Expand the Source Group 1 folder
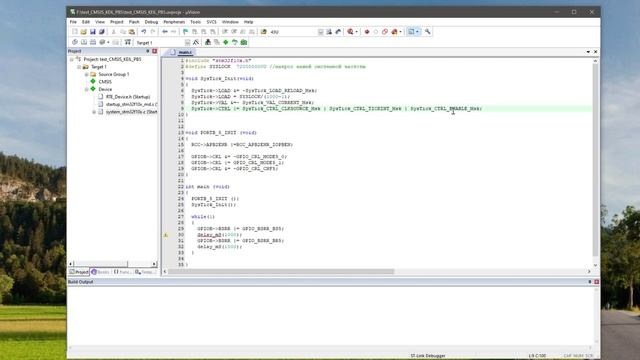The height and width of the screenshot is (360, 640). [x=87, y=74]
